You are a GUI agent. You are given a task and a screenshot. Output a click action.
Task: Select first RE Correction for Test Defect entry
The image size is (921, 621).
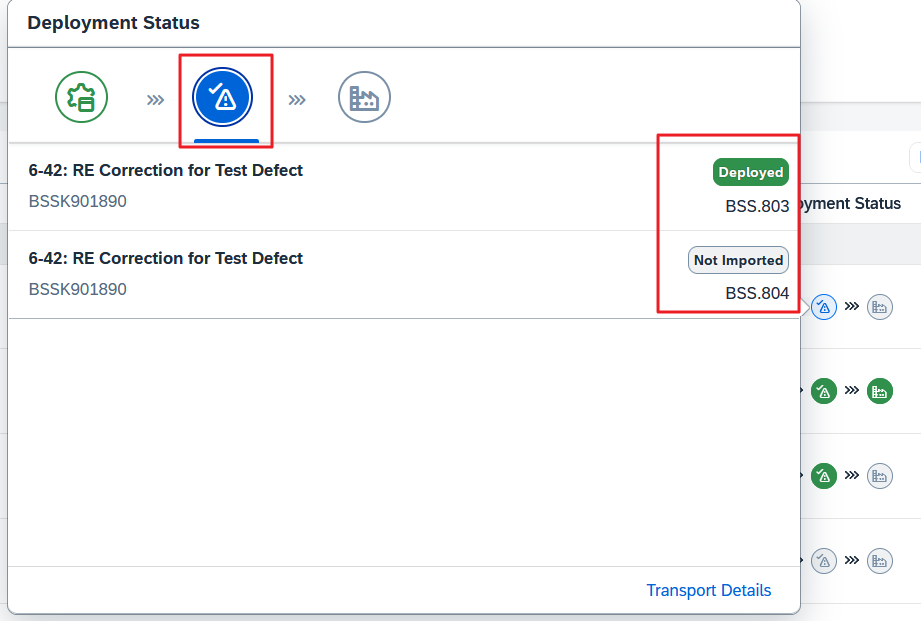(166, 171)
